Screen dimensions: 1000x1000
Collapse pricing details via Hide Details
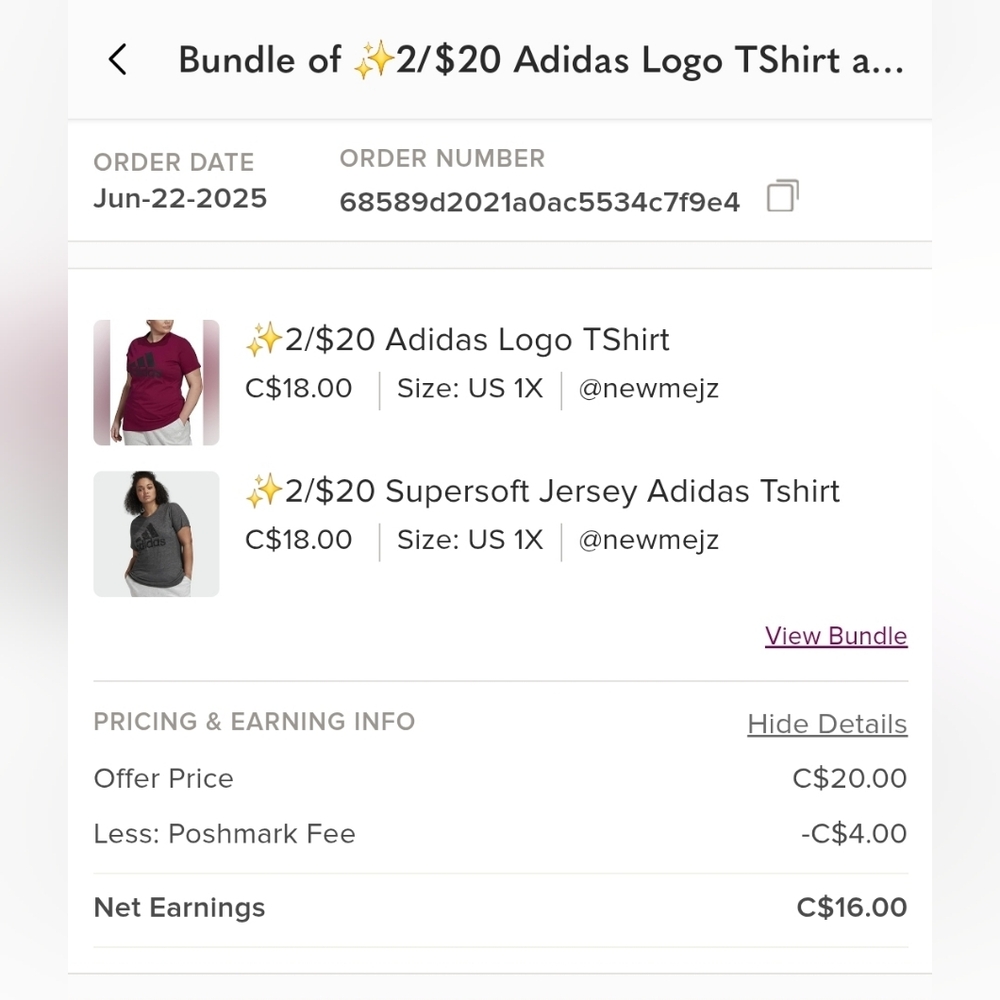(827, 723)
